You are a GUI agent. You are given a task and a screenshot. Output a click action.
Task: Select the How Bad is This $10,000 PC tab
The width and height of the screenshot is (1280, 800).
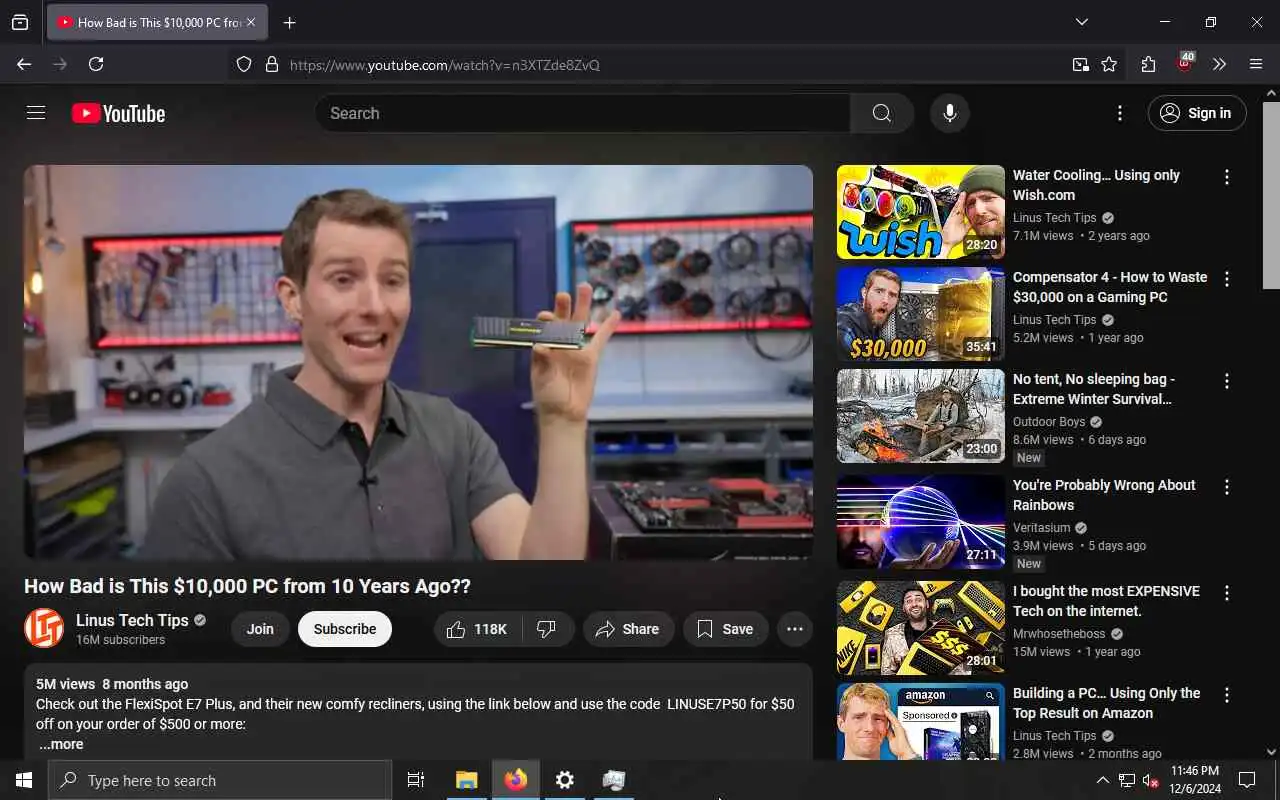coord(157,22)
